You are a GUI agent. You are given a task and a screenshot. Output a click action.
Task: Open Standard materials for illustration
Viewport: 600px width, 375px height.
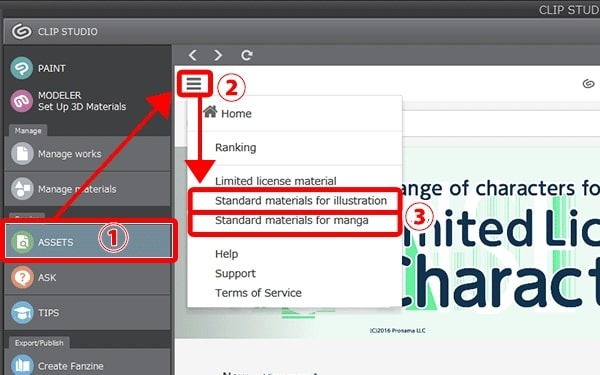(301, 201)
